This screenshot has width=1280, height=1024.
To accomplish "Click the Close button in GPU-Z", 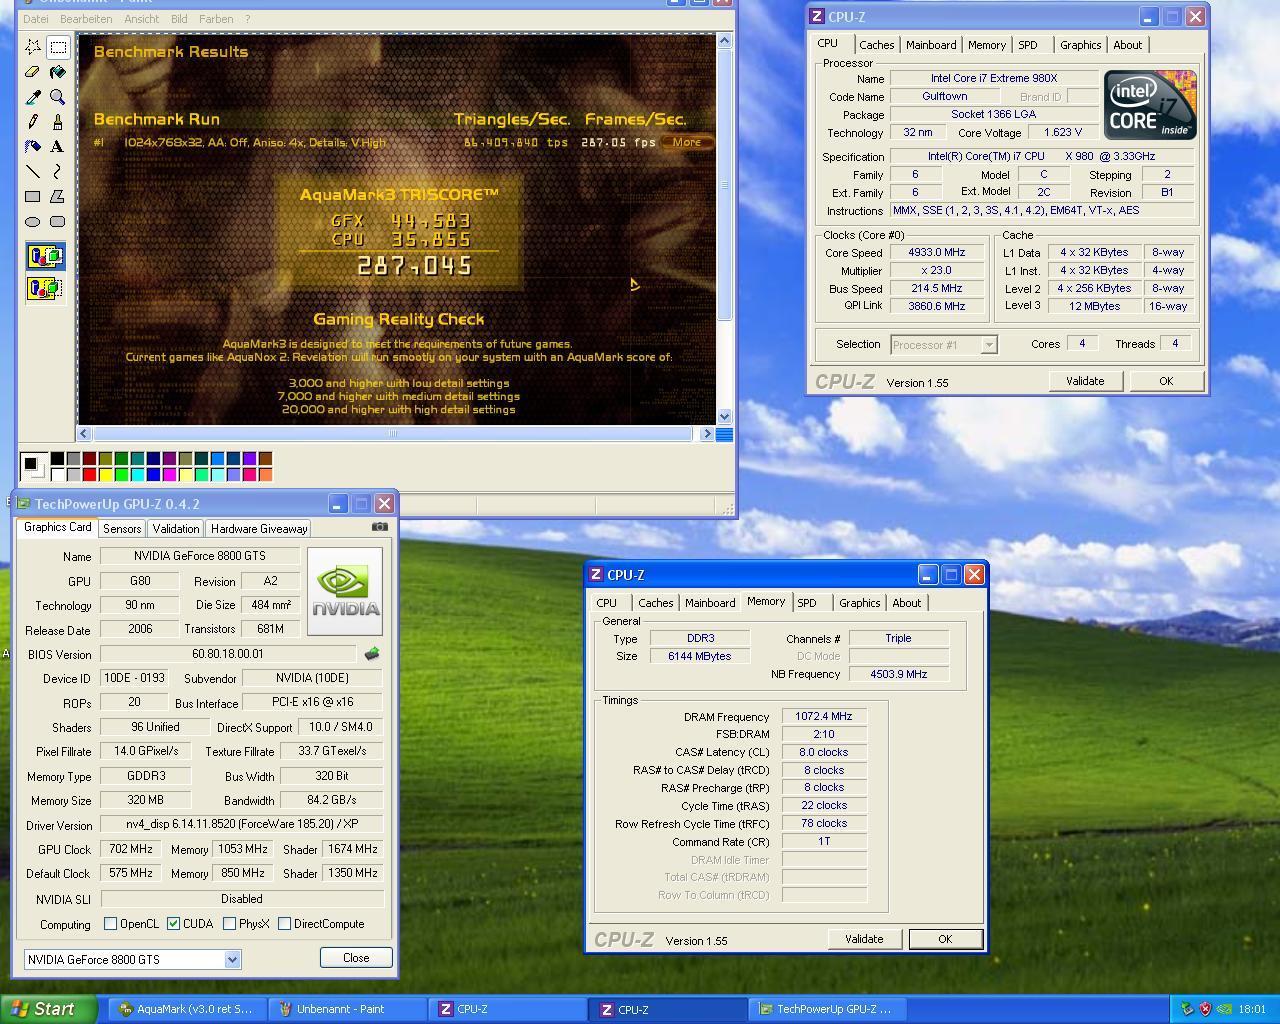I will pyautogui.click(x=356, y=958).
